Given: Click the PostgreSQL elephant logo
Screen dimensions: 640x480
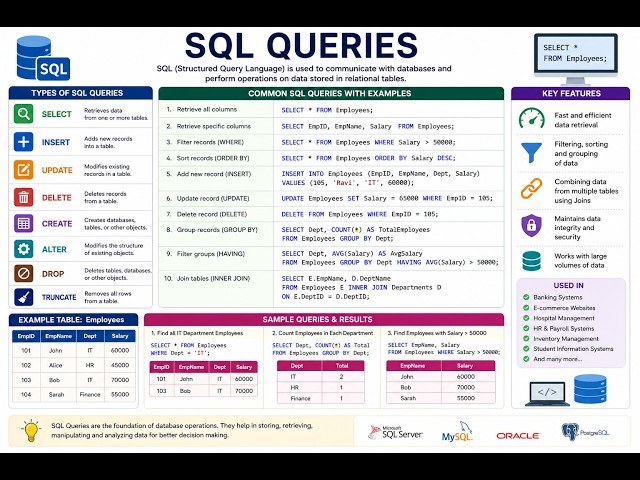Looking at the screenshot, I should [585, 432].
